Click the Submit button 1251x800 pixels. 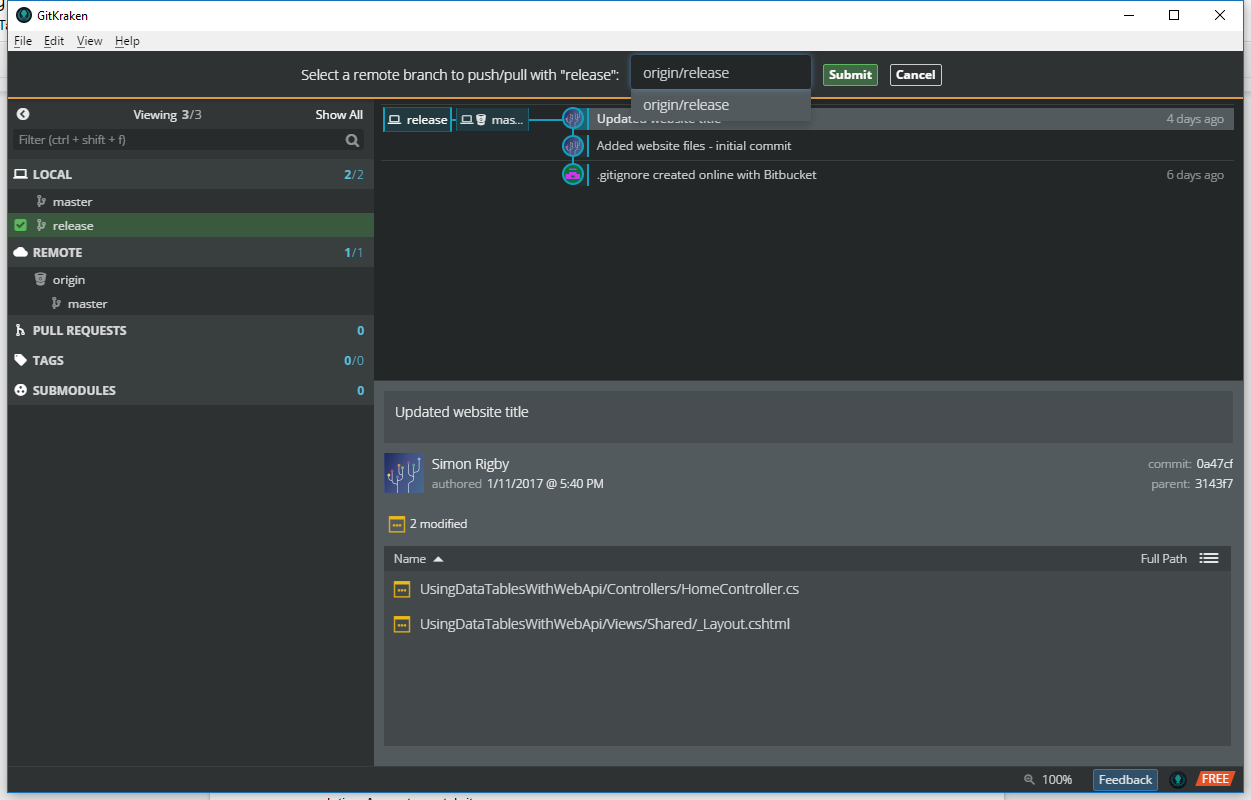tap(850, 75)
